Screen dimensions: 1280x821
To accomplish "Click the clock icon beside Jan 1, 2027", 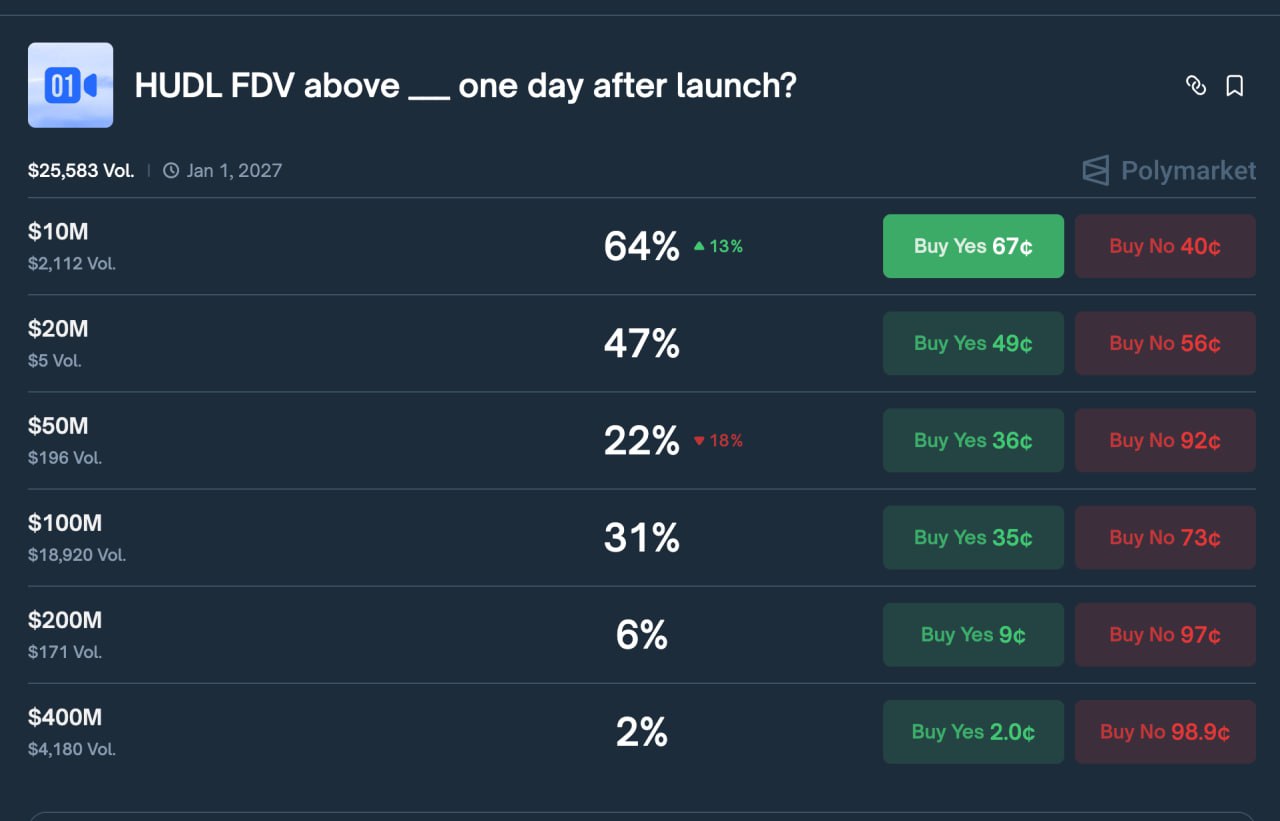I will point(171,171).
